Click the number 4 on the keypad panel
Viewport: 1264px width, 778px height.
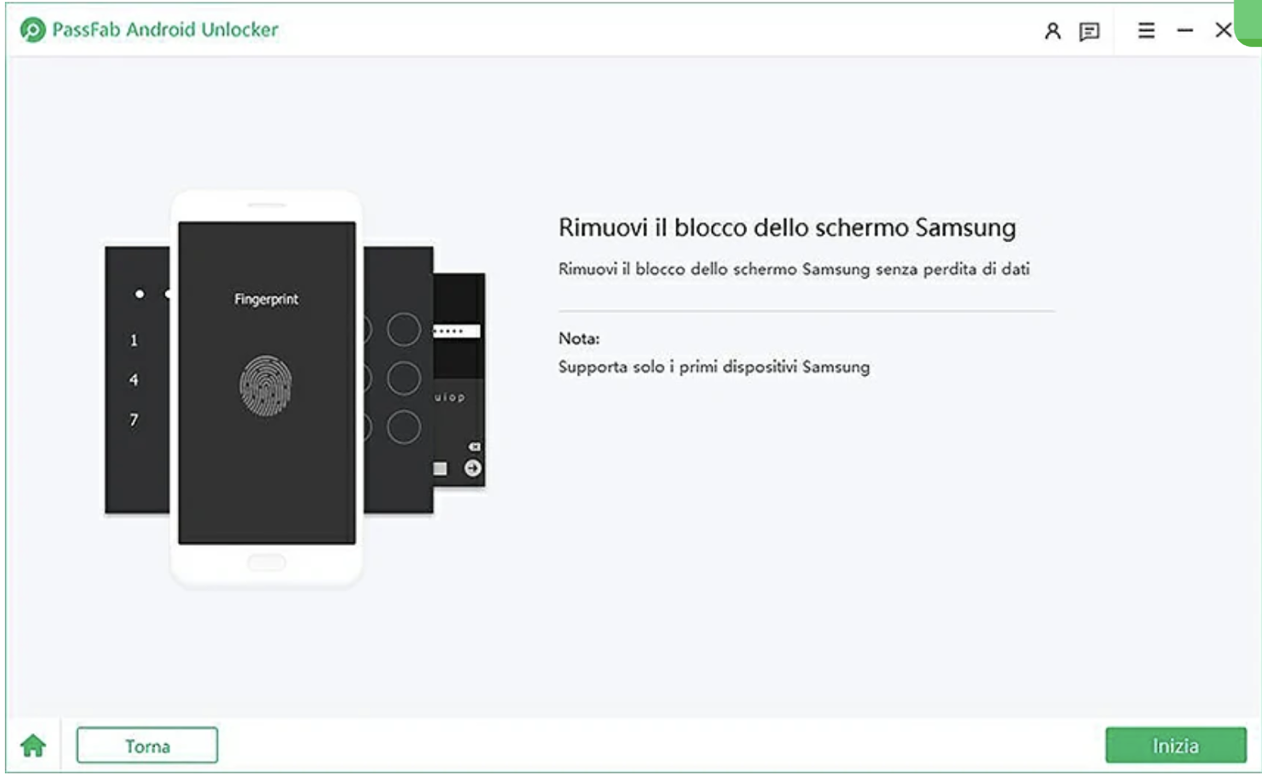click(x=134, y=380)
